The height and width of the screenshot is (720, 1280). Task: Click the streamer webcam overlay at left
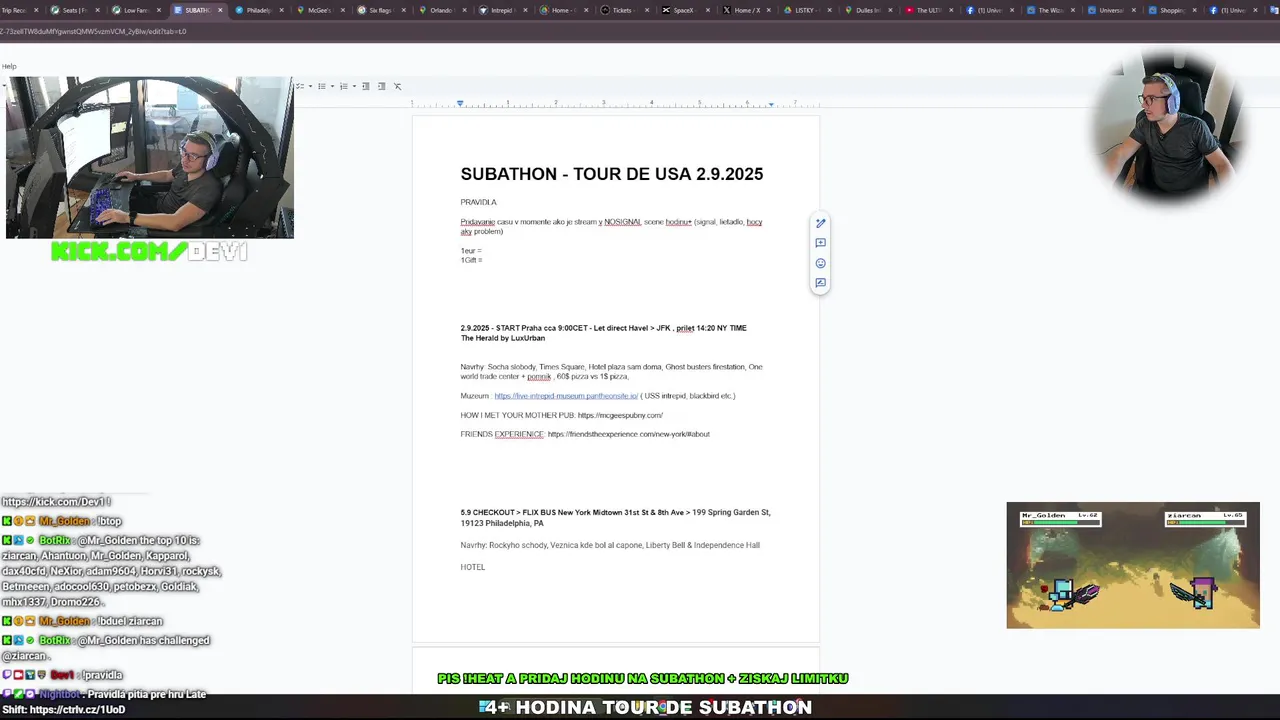point(150,158)
